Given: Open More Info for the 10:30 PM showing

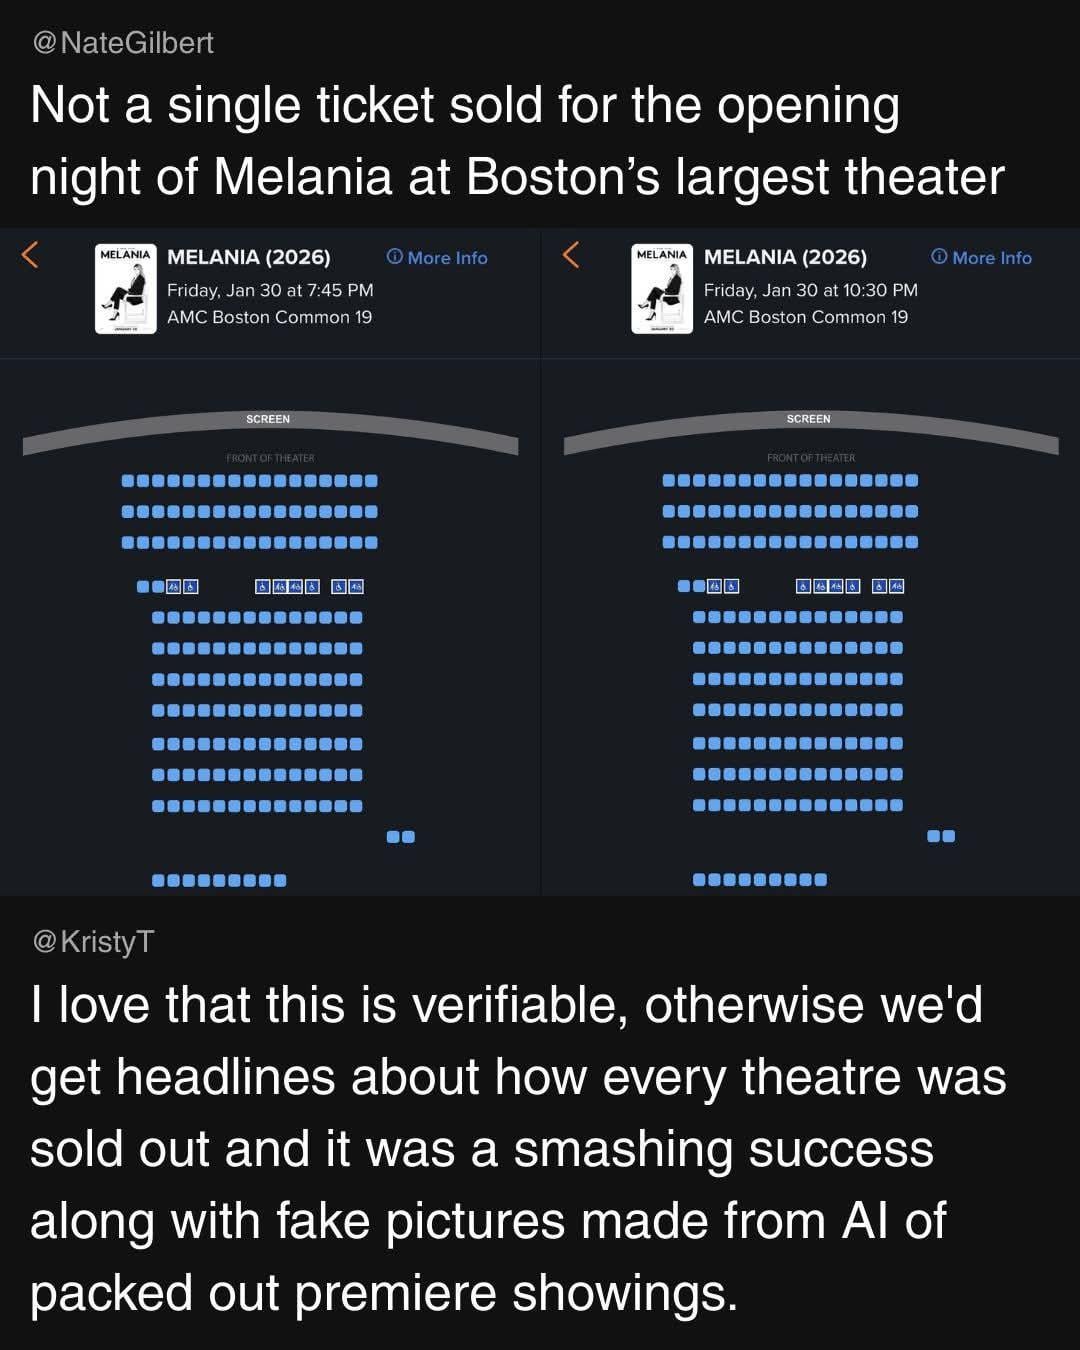Looking at the screenshot, I should pos(981,257).
